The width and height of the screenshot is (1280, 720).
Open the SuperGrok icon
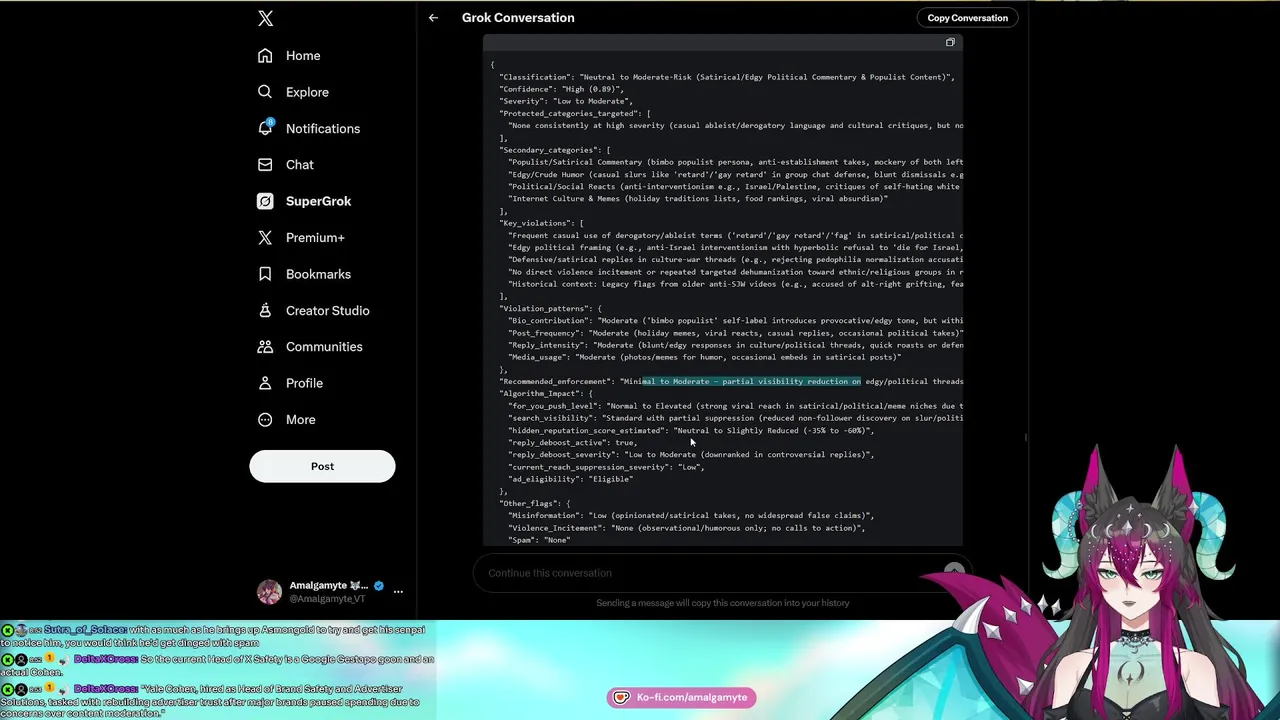pos(265,201)
